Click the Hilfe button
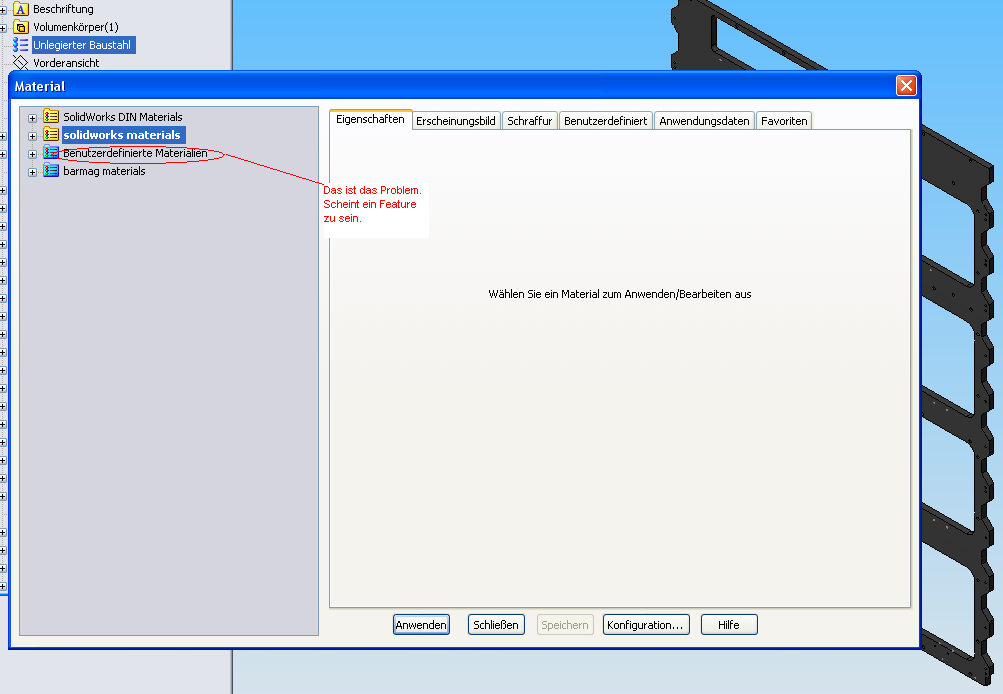 click(729, 625)
